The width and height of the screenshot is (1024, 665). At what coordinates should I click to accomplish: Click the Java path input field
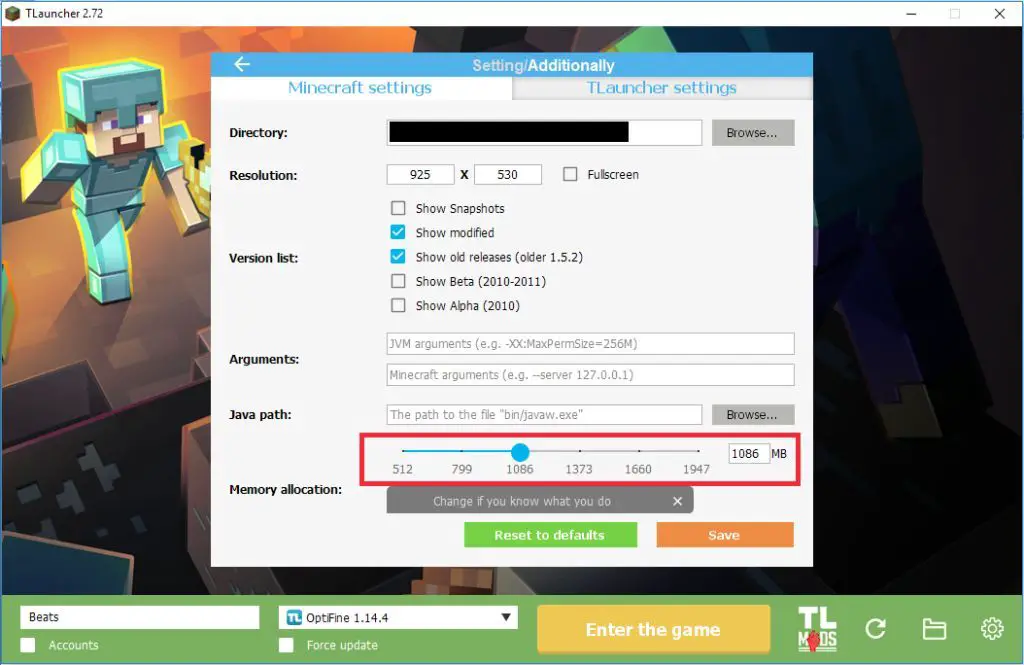tap(544, 415)
